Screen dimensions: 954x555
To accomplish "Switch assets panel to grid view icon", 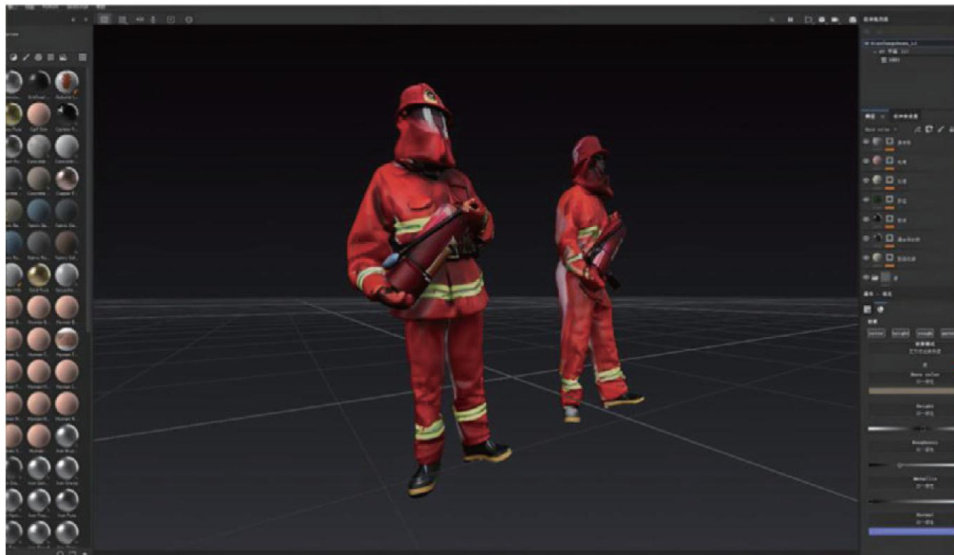I will tap(82, 56).
